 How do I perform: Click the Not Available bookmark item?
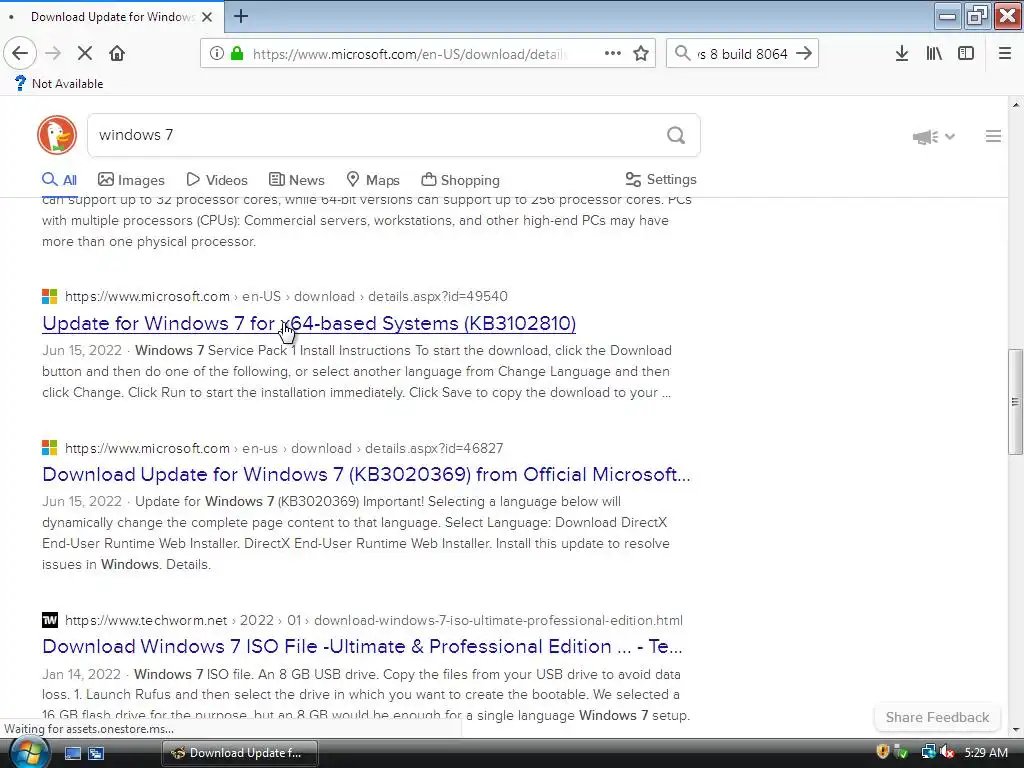coord(59,84)
